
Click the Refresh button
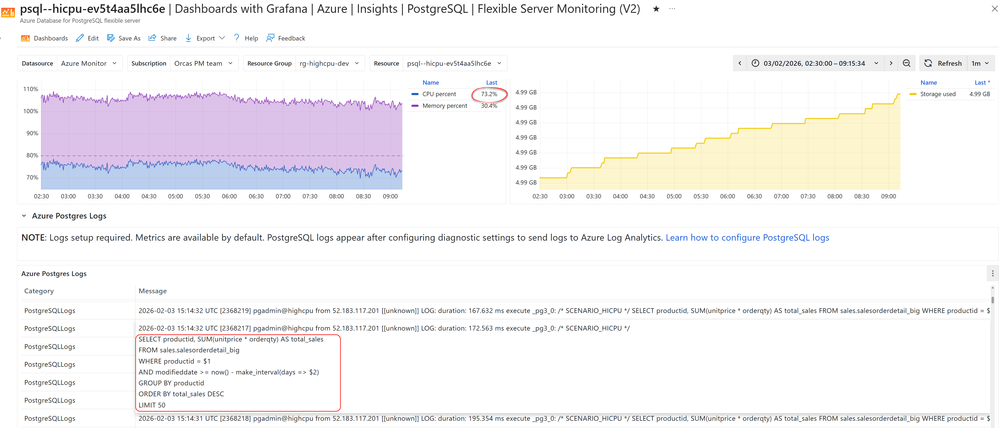pos(943,63)
